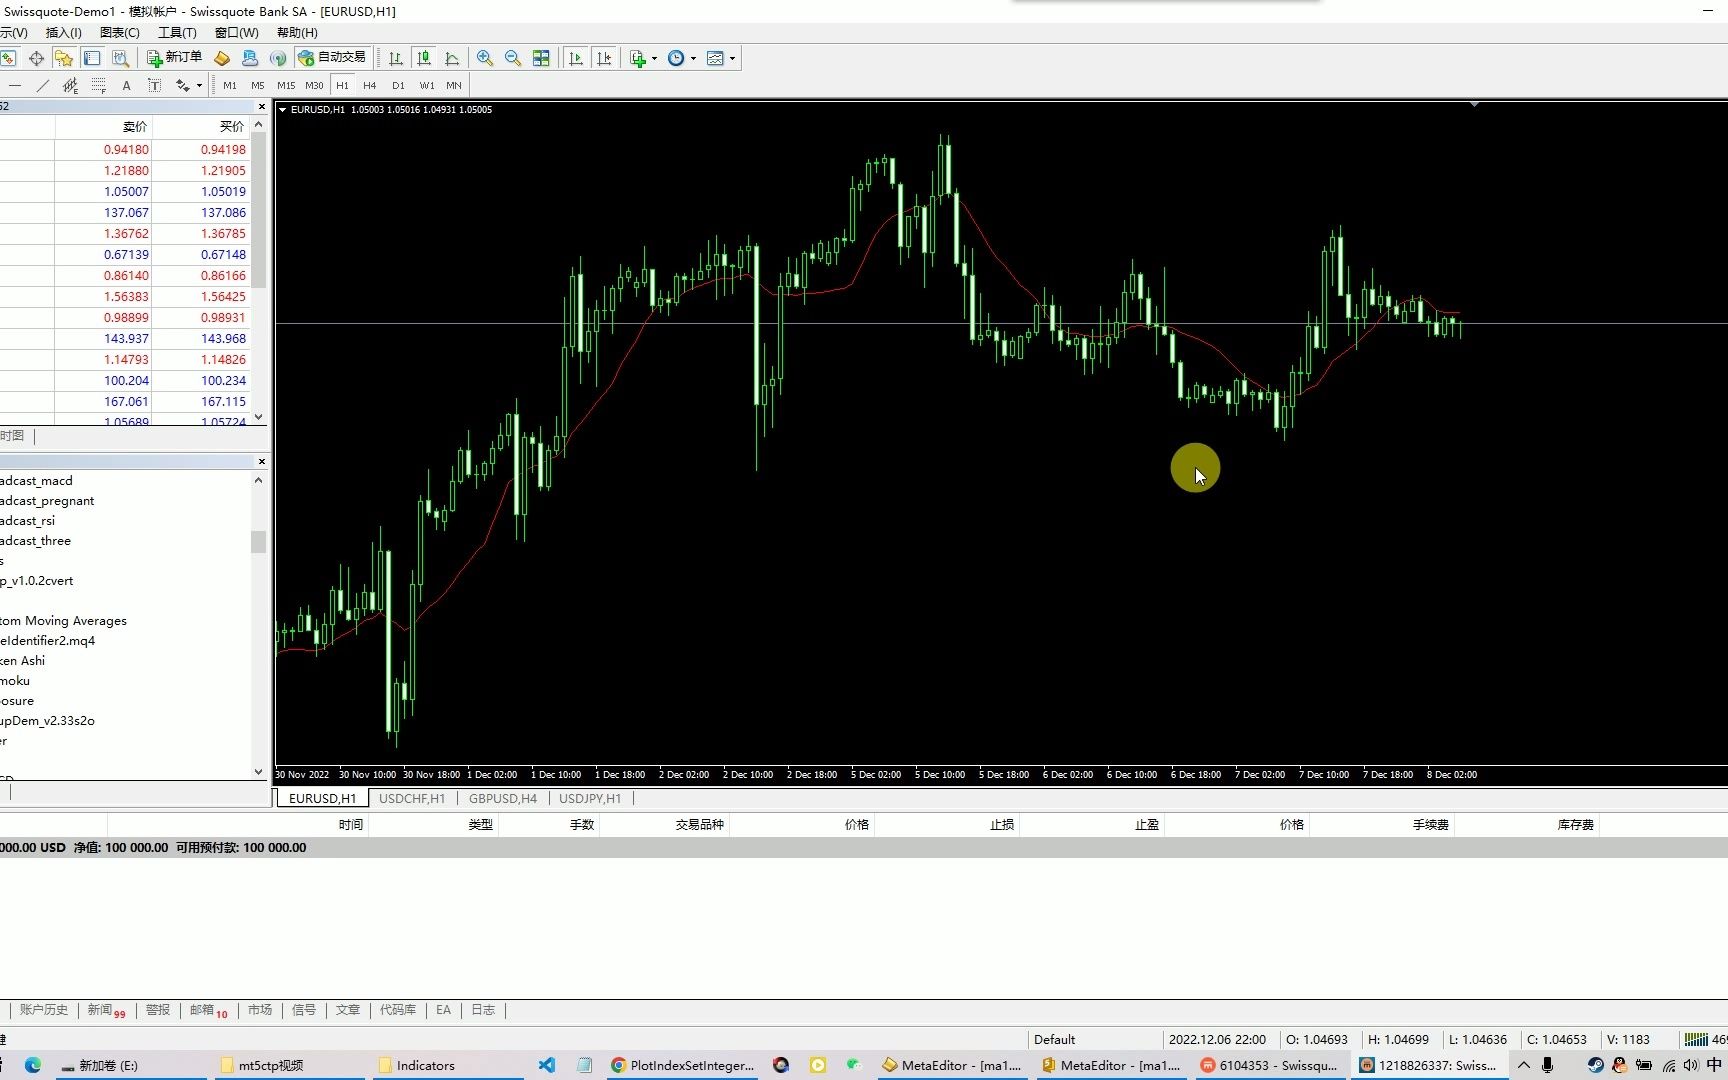Click the 买价 column header
The height and width of the screenshot is (1080, 1728).
[x=231, y=126]
